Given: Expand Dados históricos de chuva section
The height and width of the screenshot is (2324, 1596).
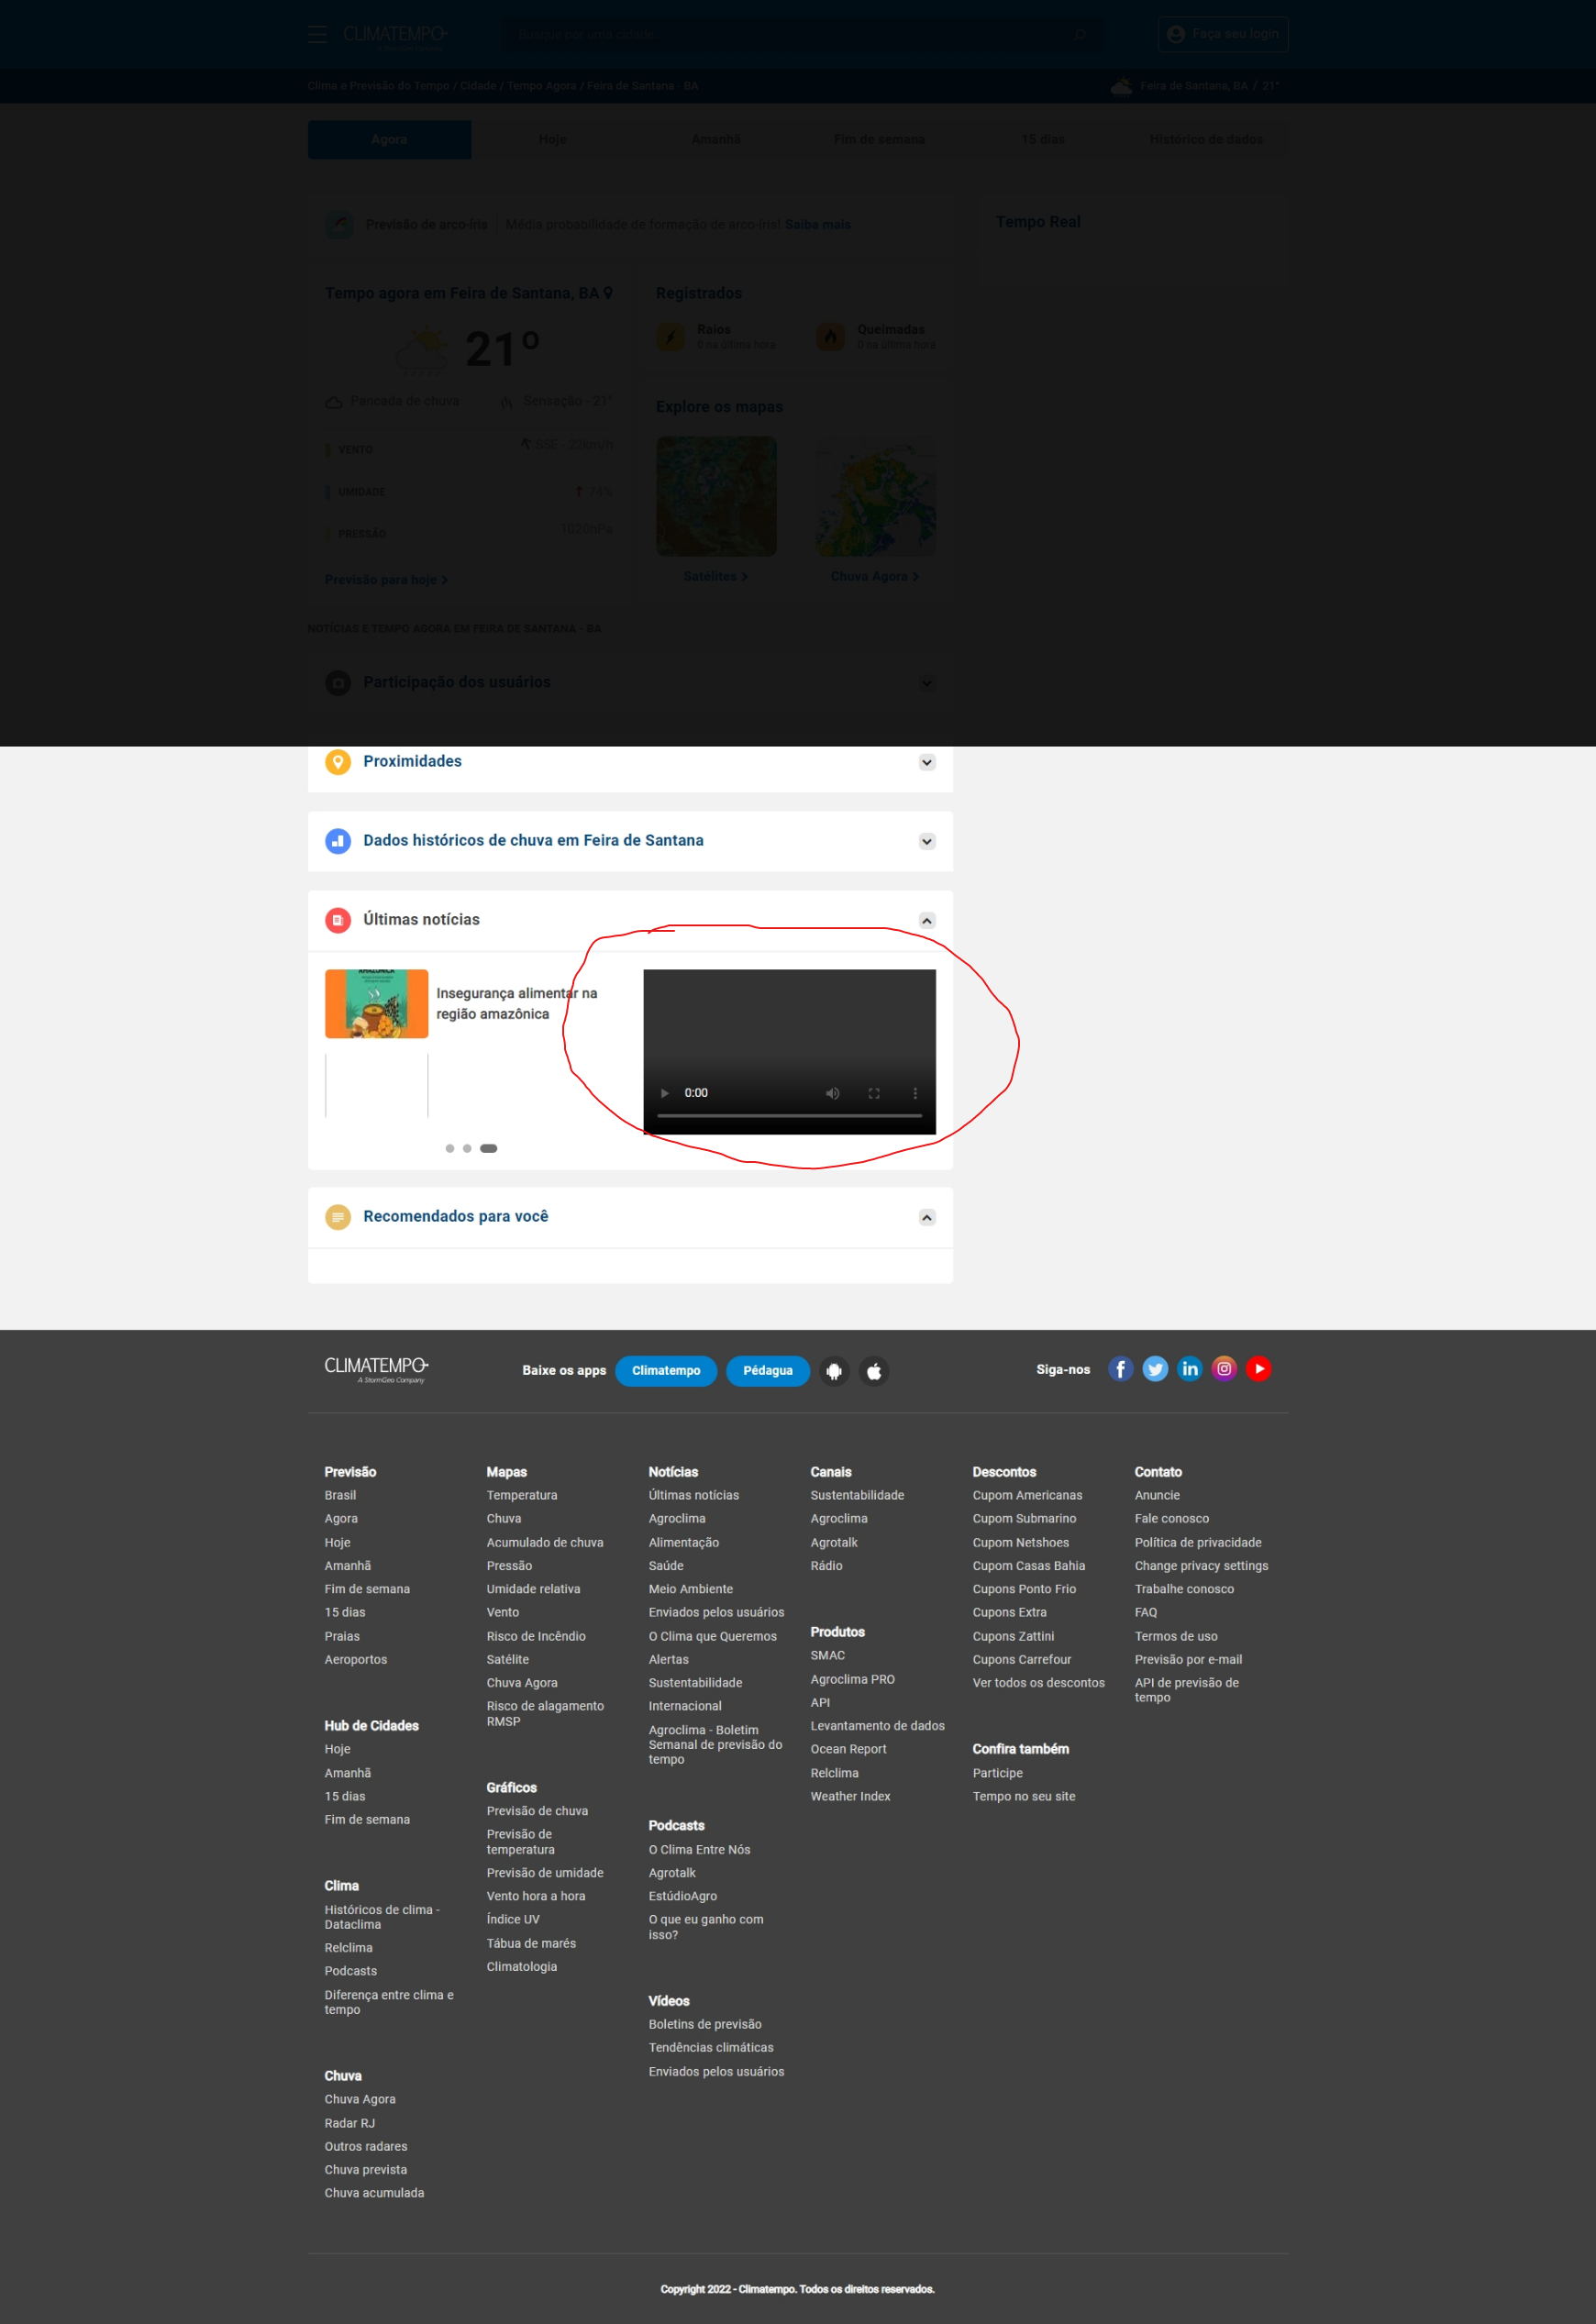Looking at the screenshot, I should click(x=926, y=841).
